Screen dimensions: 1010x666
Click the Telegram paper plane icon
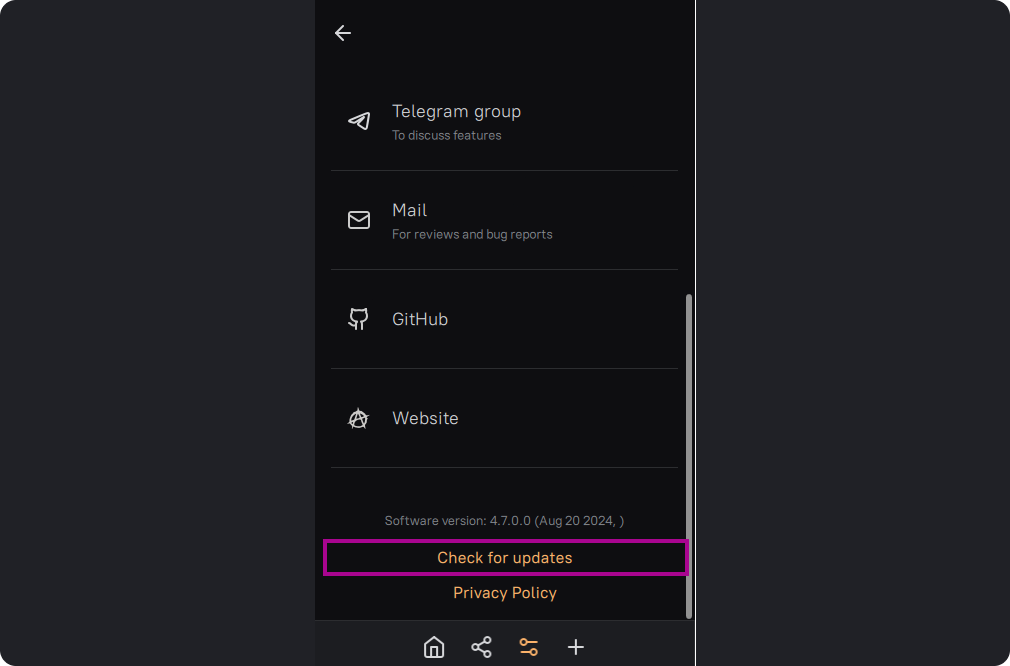tap(359, 121)
